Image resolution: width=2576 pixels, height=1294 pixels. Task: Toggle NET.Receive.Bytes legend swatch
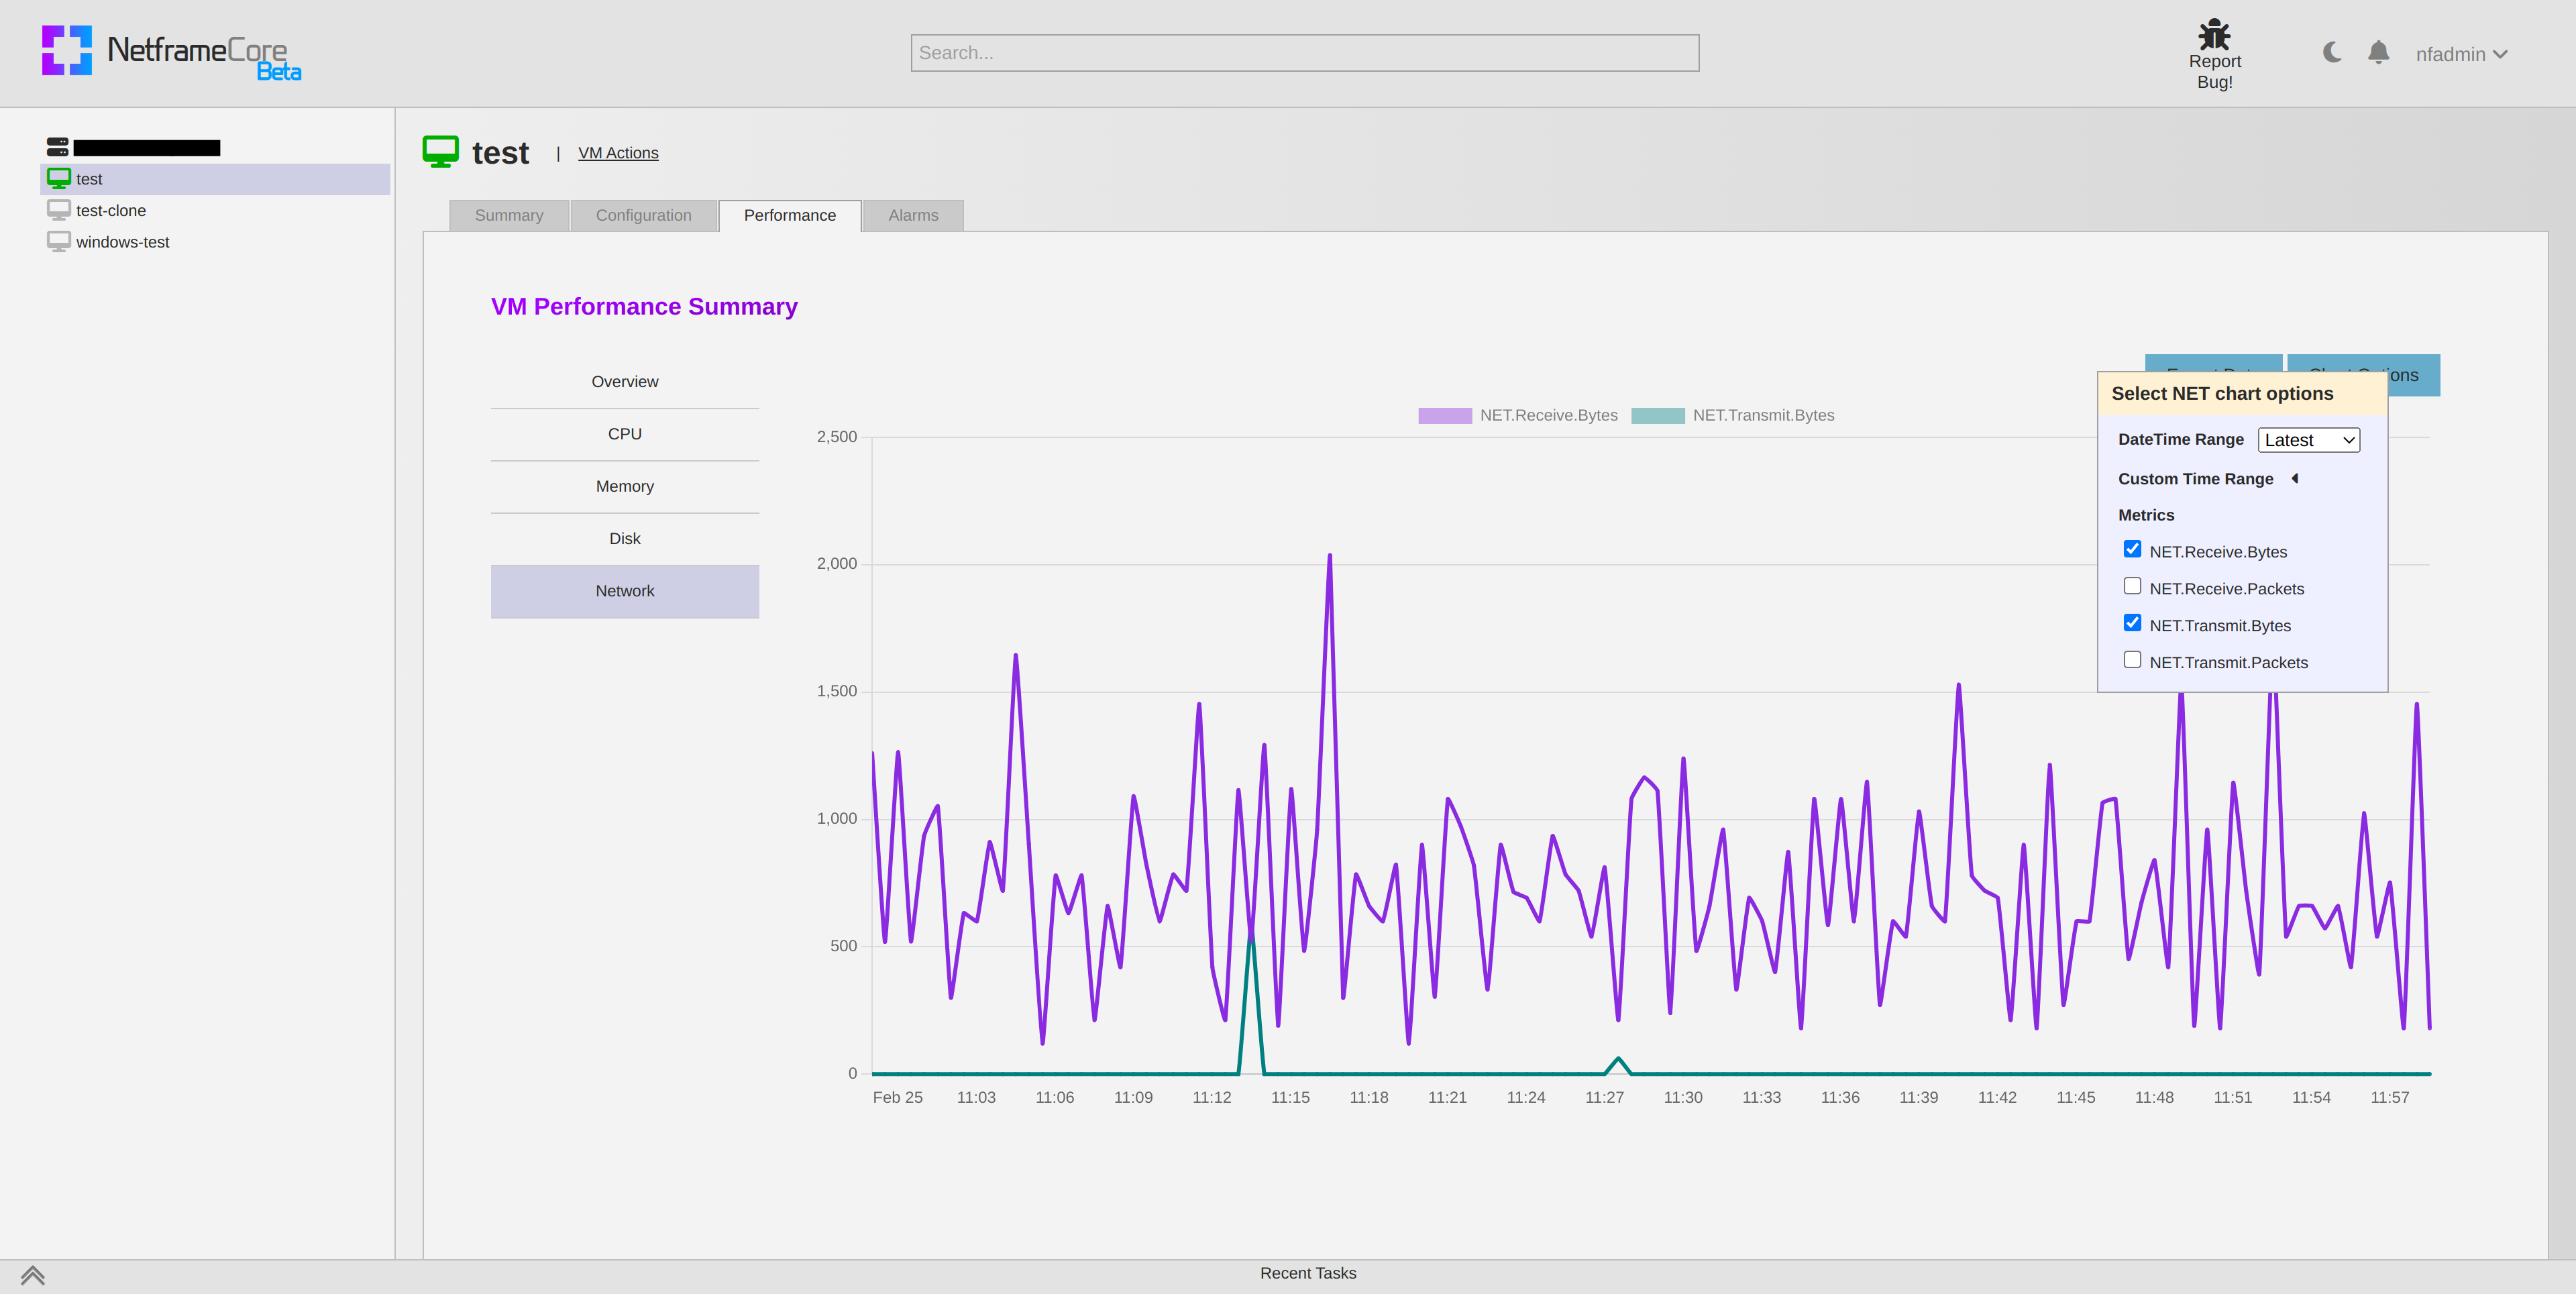pos(1444,415)
